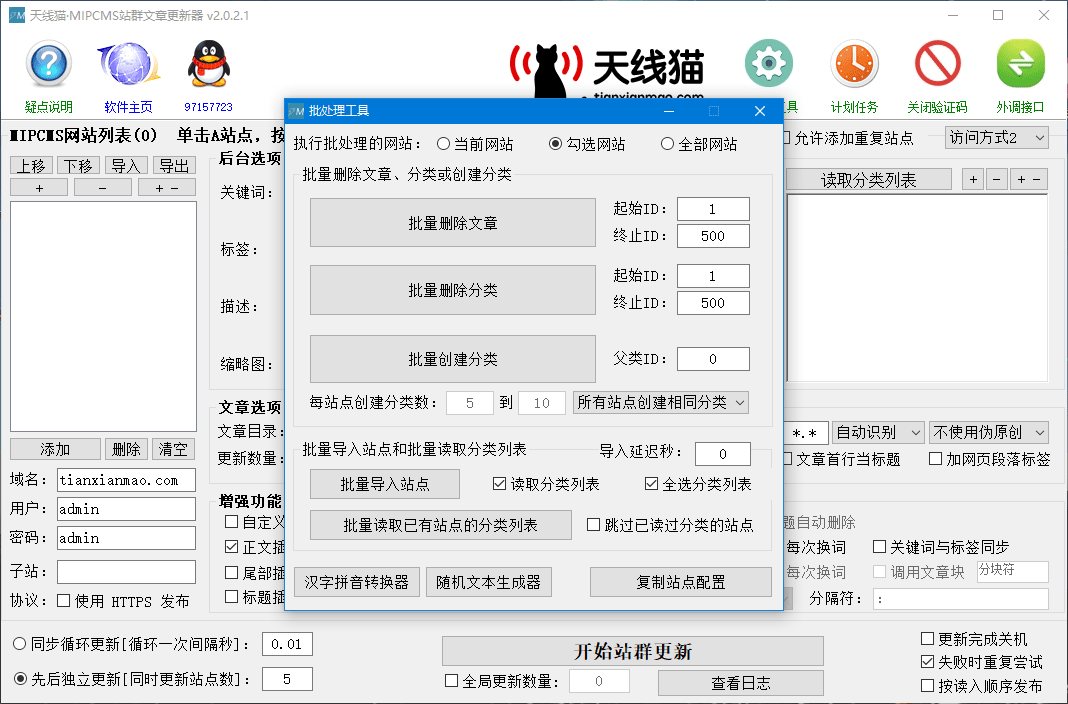Image resolution: width=1068 pixels, height=704 pixels.
Task: Click 子站 input field
Action: (126, 572)
